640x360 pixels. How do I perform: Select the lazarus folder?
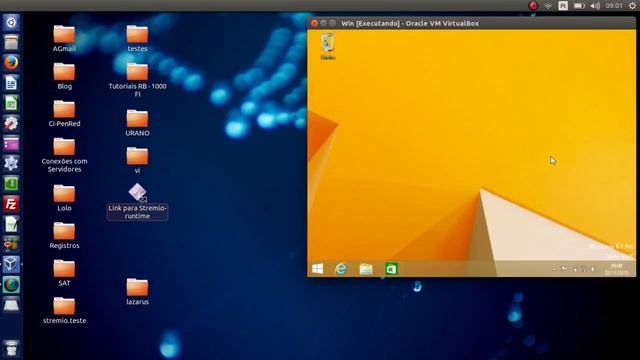[x=137, y=291]
